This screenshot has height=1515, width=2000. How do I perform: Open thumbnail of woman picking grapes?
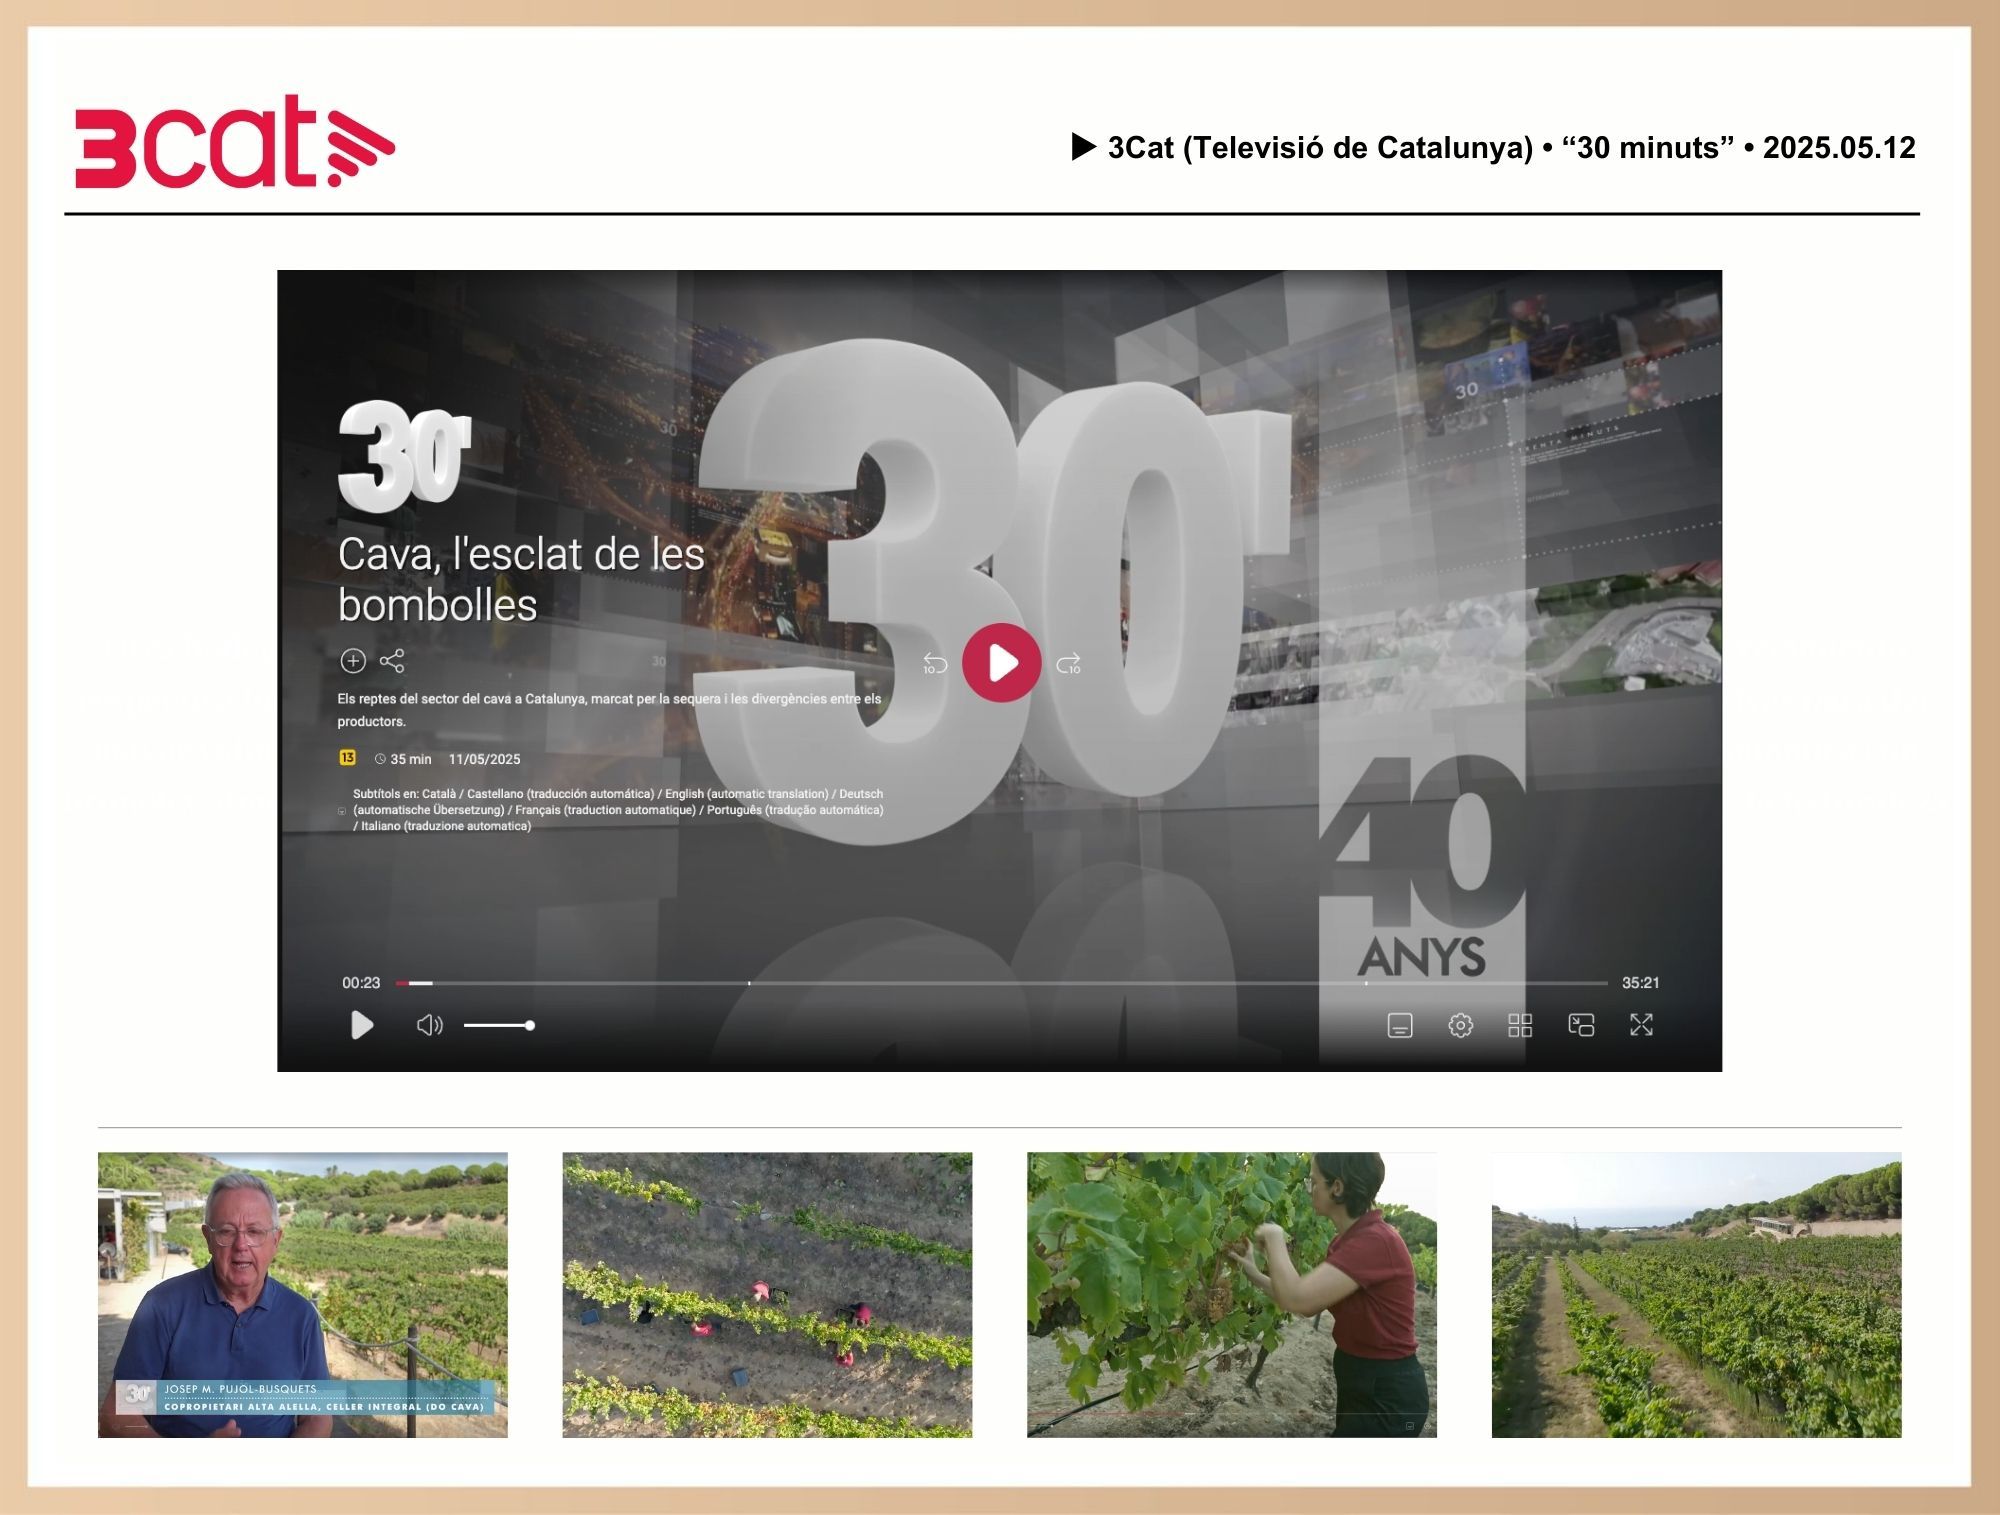pyautogui.click(x=1232, y=1295)
